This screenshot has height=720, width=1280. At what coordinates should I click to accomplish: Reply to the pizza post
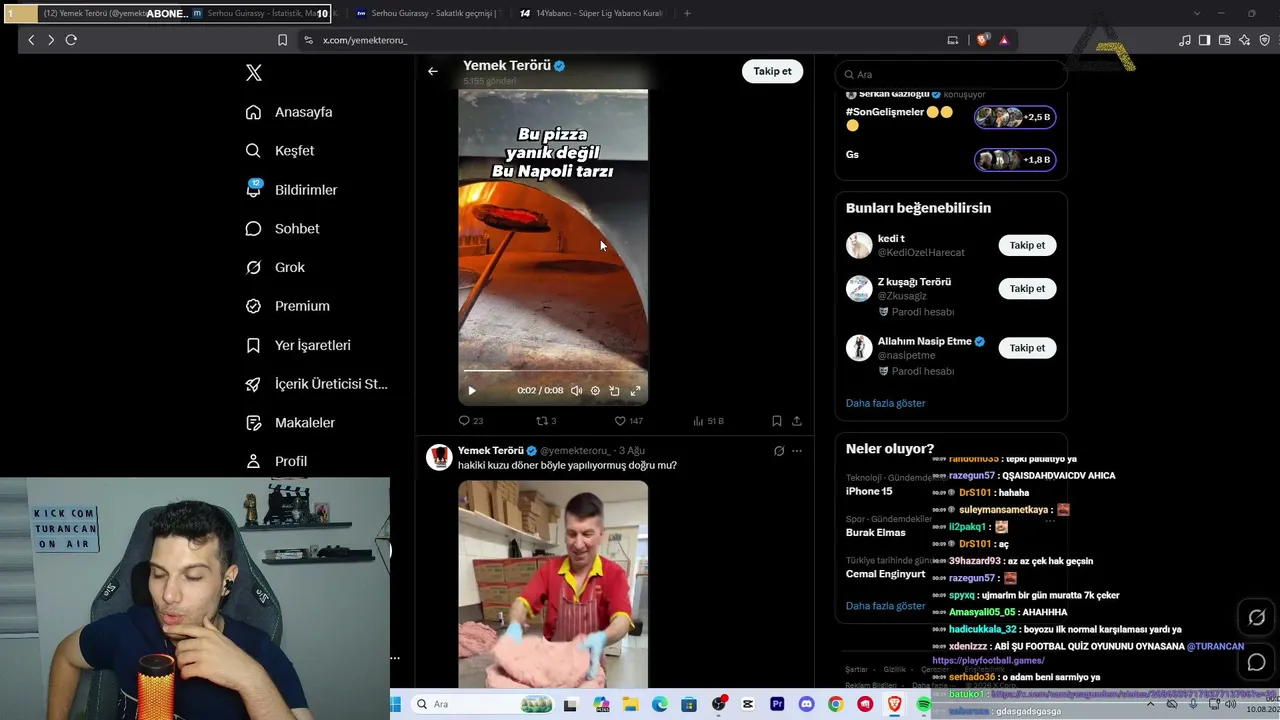(x=470, y=421)
